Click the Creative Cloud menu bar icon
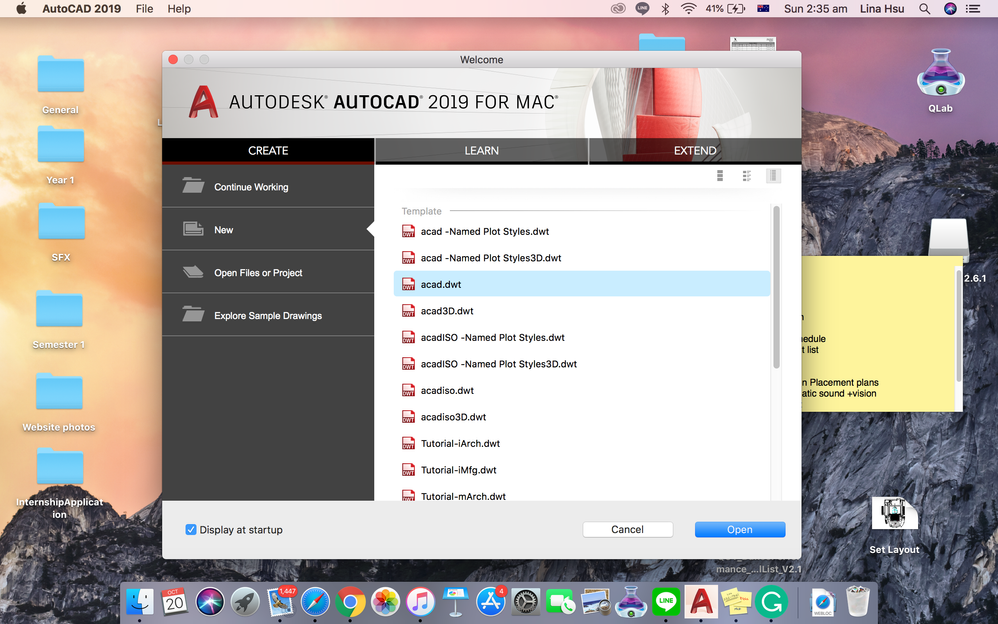Image resolution: width=998 pixels, height=624 pixels. tap(618, 9)
